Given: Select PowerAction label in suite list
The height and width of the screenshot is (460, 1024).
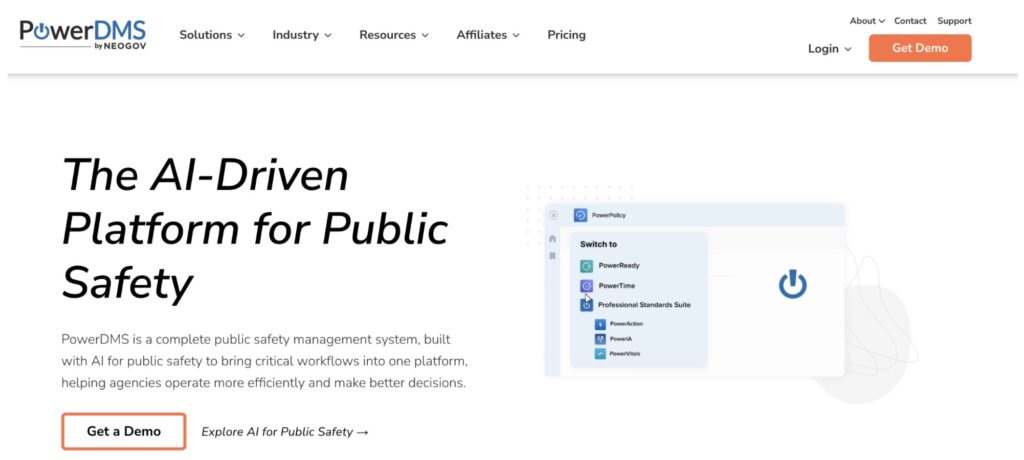Looking at the screenshot, I should point(626,323).
